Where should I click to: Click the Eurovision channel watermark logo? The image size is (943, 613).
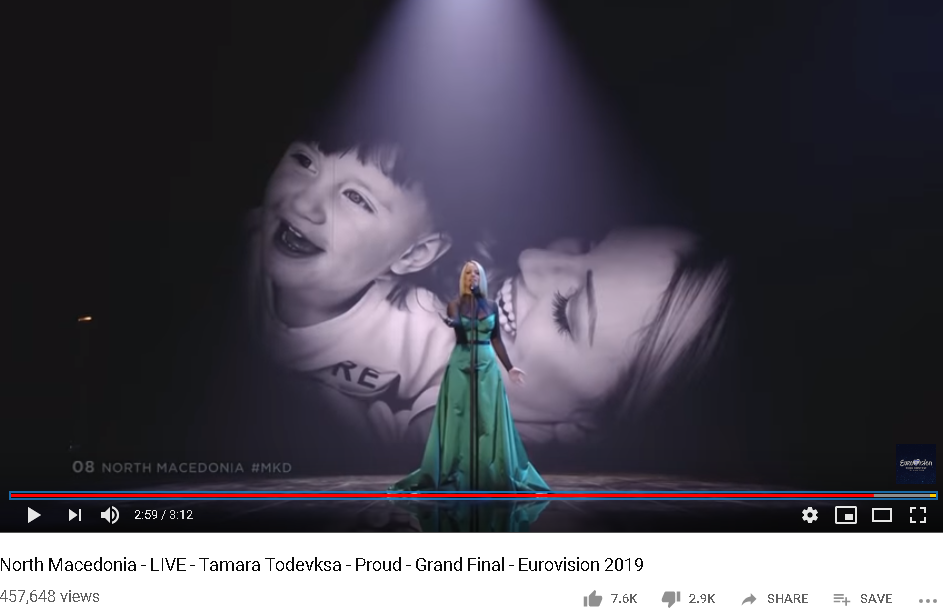[915, 464]
